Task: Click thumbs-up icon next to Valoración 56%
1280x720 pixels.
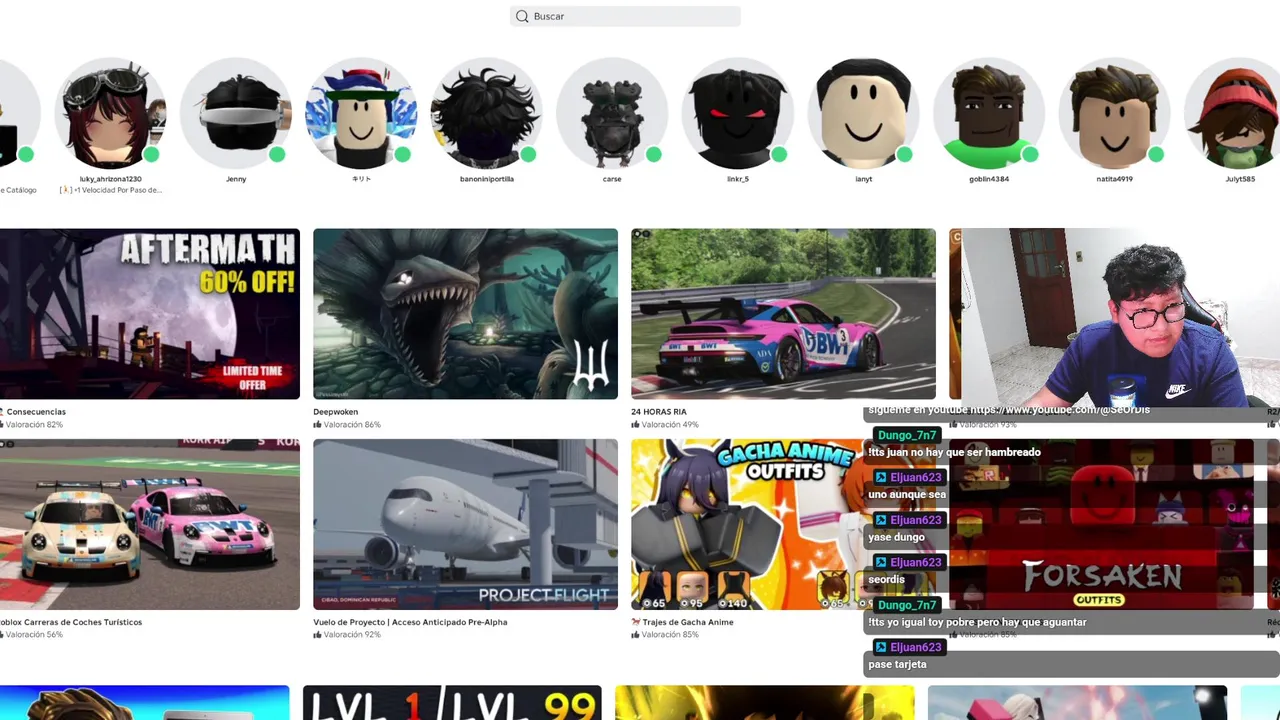Action: [x=1, y=634]
